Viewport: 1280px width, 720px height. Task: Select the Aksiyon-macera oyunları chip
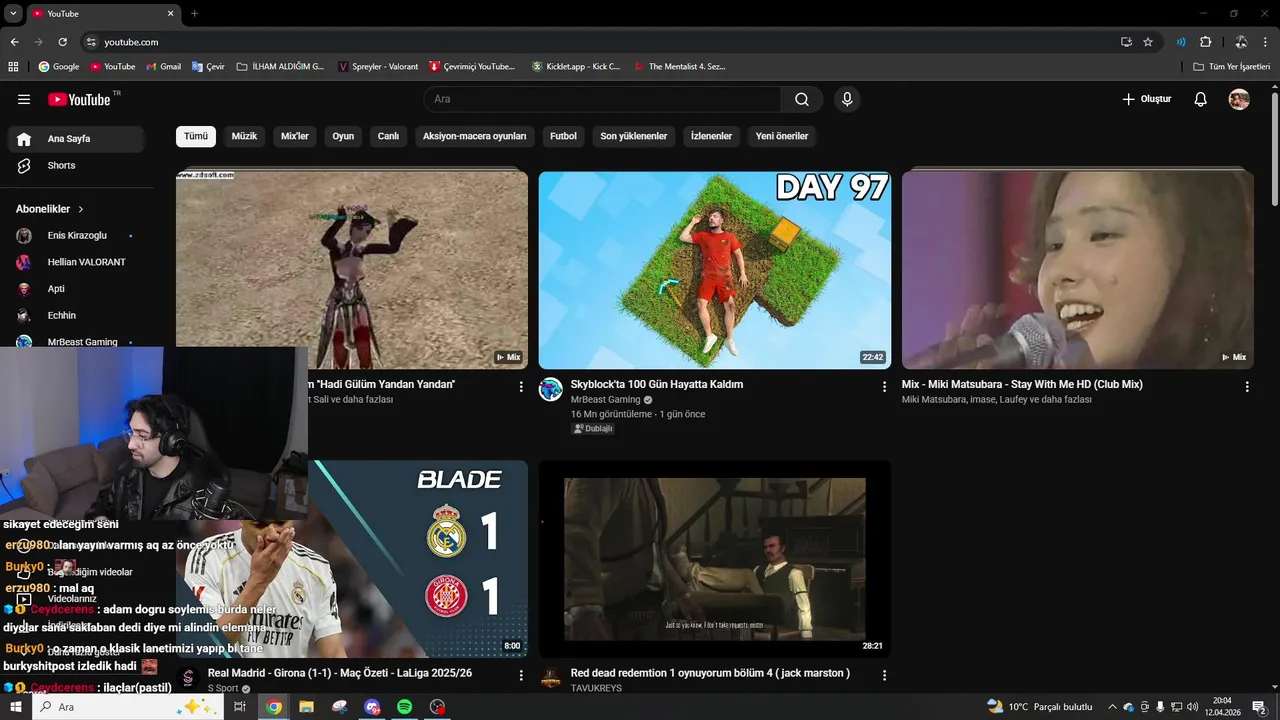[x=474, y=136]
